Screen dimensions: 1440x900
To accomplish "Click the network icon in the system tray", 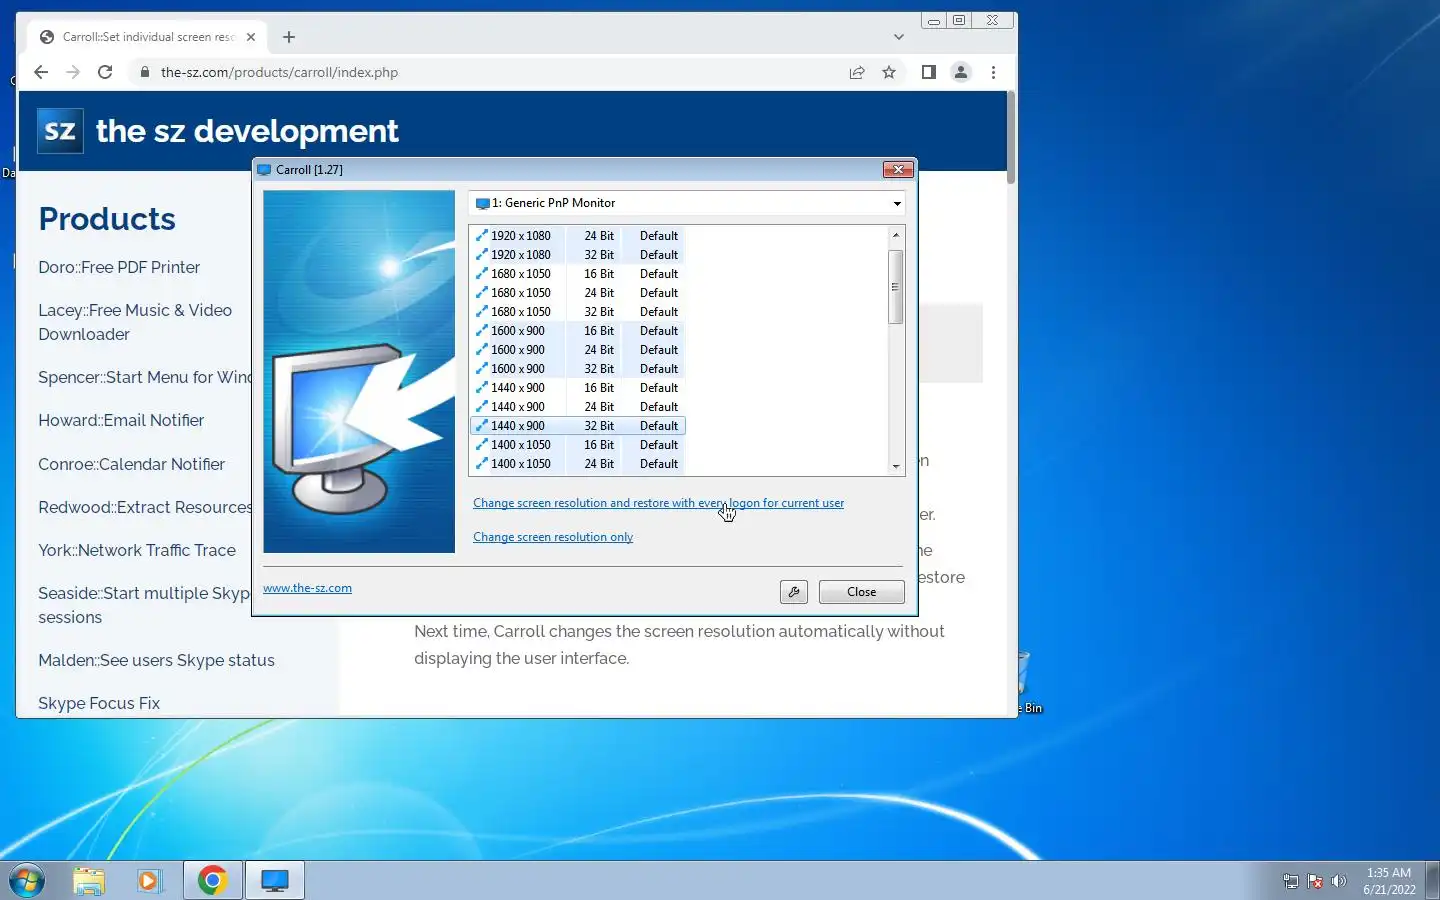I will coord(1291,881).
